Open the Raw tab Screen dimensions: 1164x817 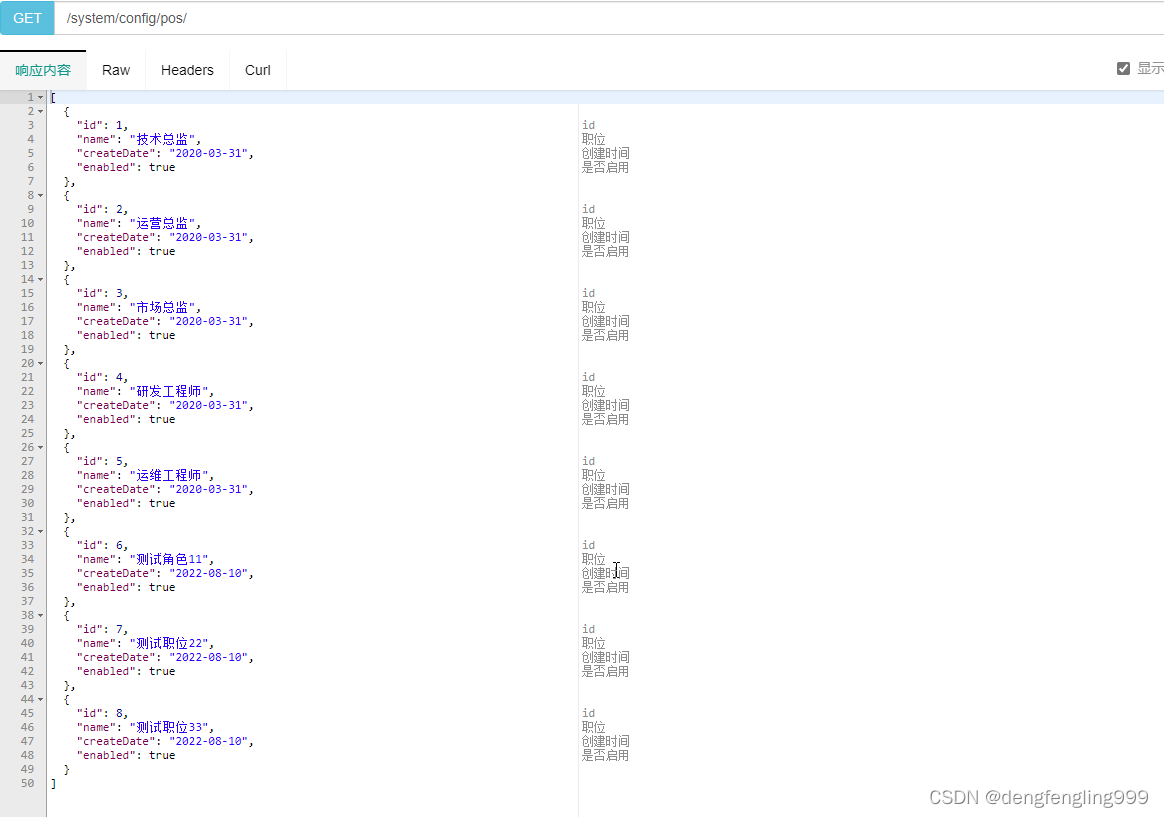(116, 70)
